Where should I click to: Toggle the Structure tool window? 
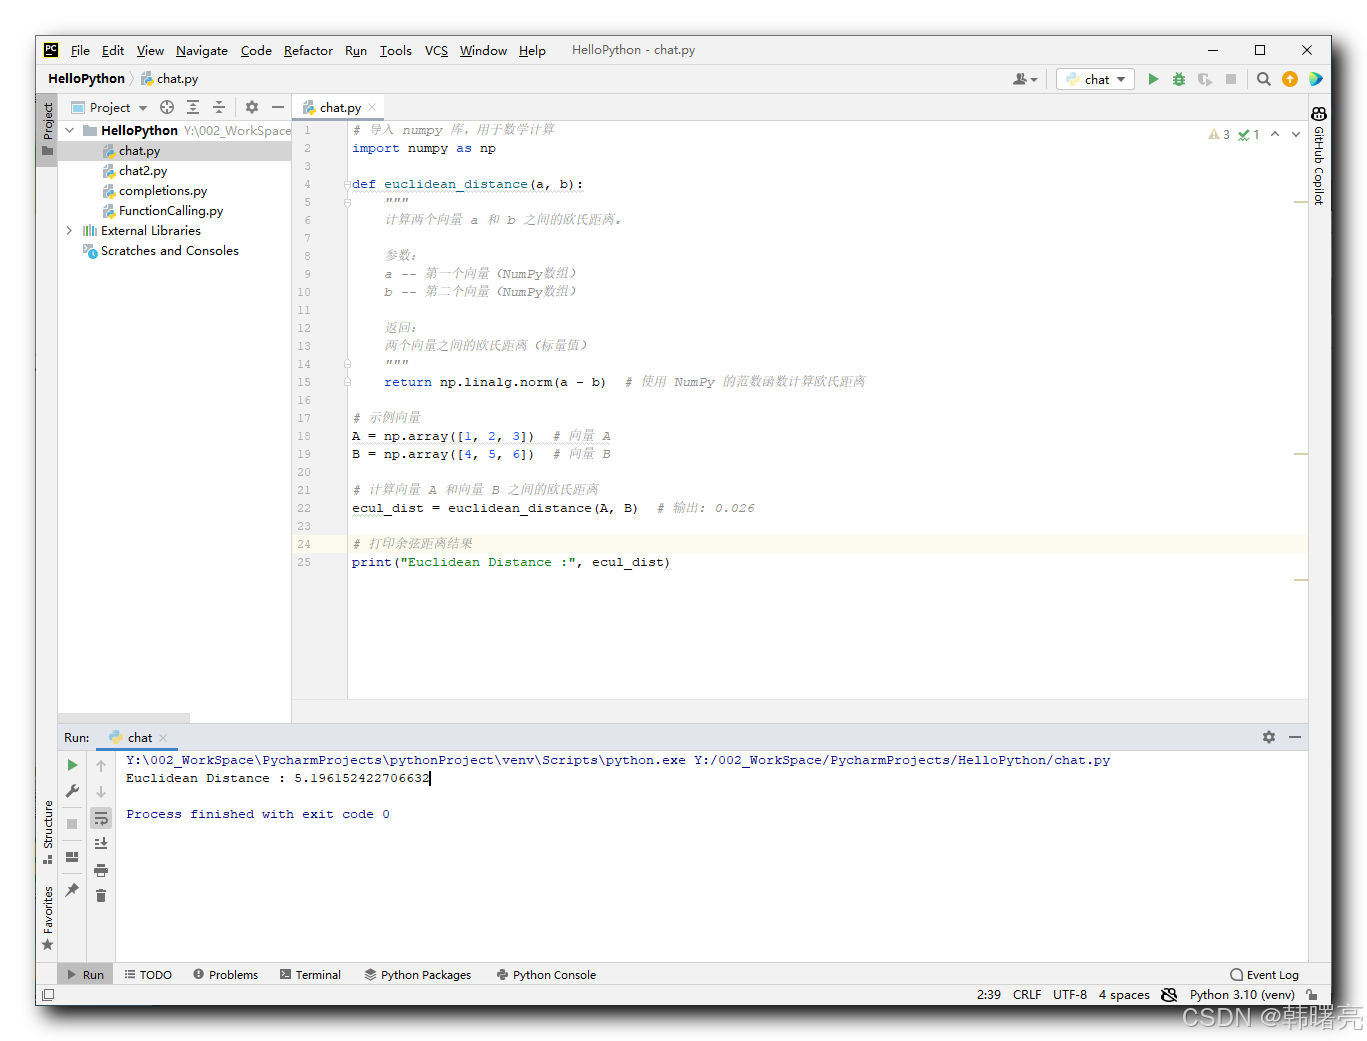coord(47,831)
